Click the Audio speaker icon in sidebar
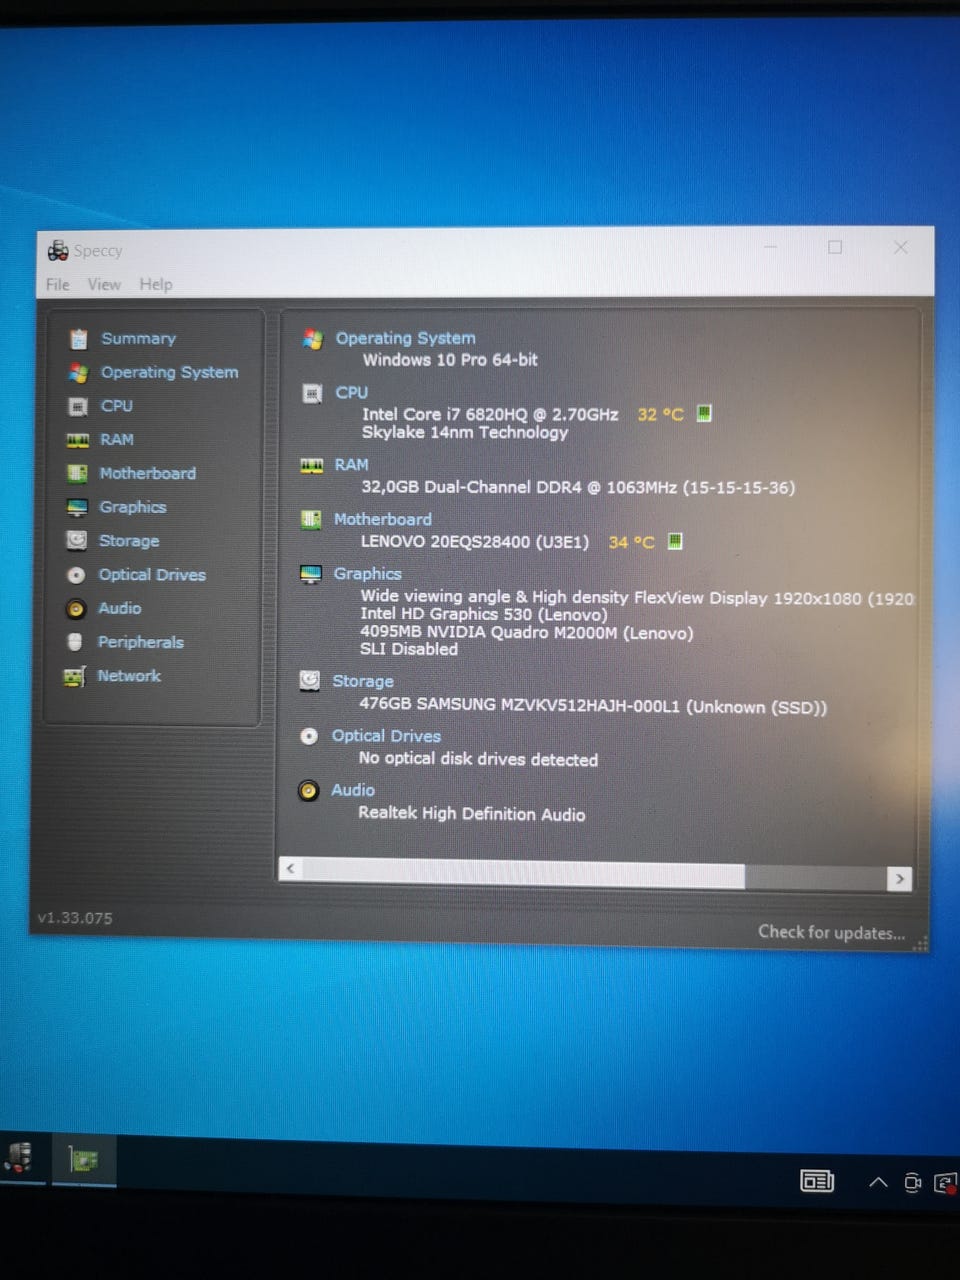Viewport: 960px width, 1280px height. (76, 608)
